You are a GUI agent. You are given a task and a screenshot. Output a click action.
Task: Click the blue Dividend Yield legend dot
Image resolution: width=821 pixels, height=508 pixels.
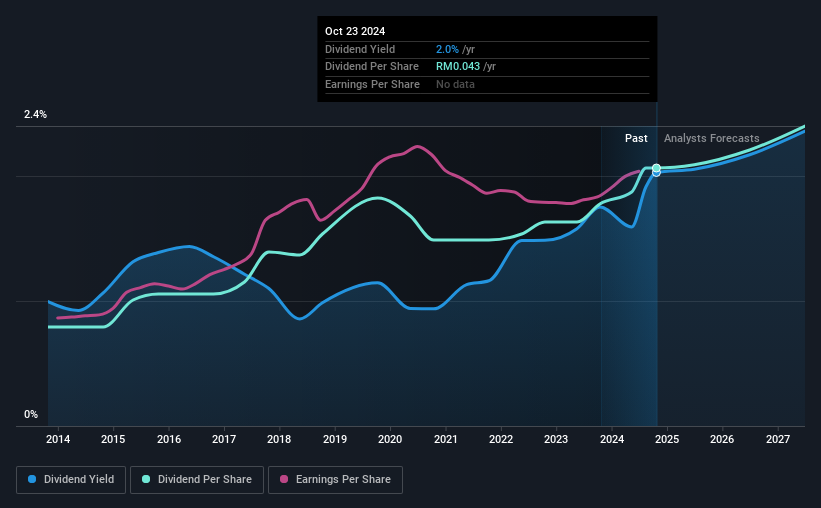(x=32, y=479)
